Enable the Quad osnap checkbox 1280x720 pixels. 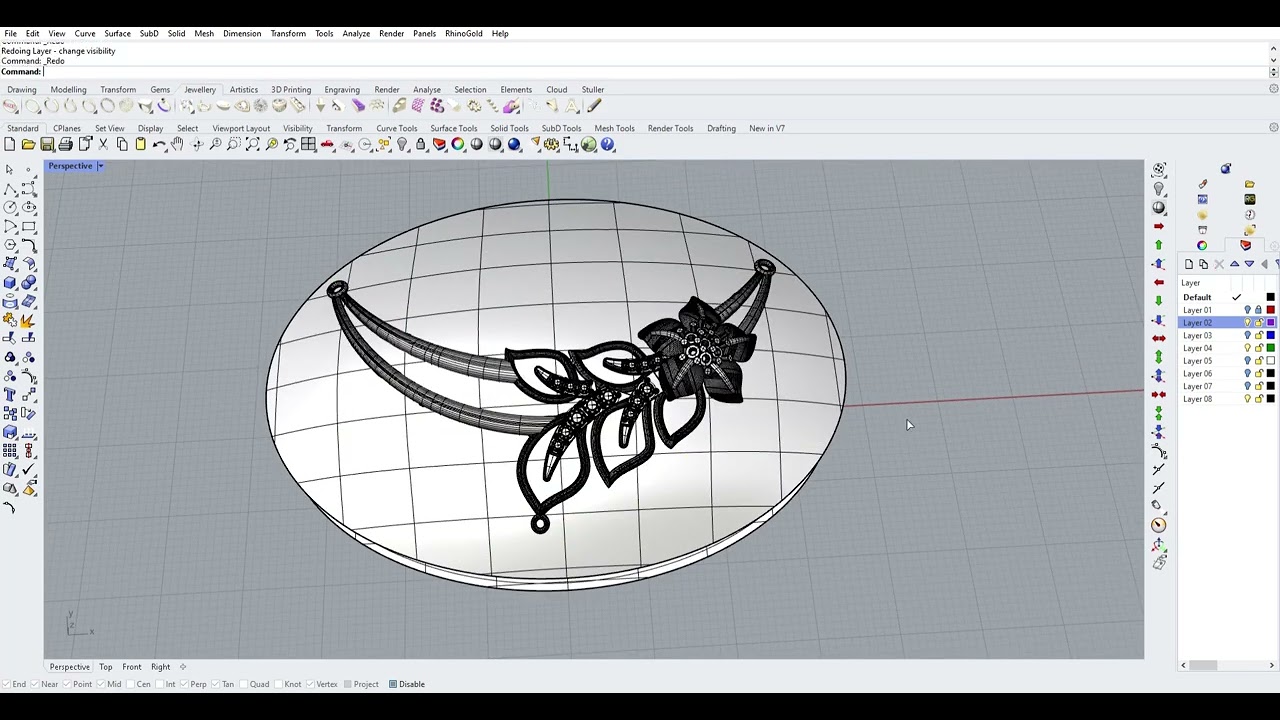click(x=244, y=684)
